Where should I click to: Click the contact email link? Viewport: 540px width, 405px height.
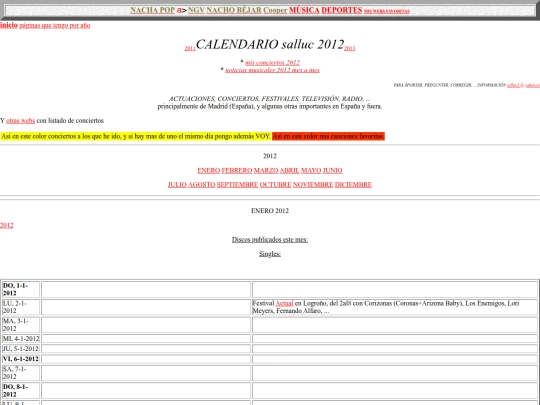tap(523, 85)
